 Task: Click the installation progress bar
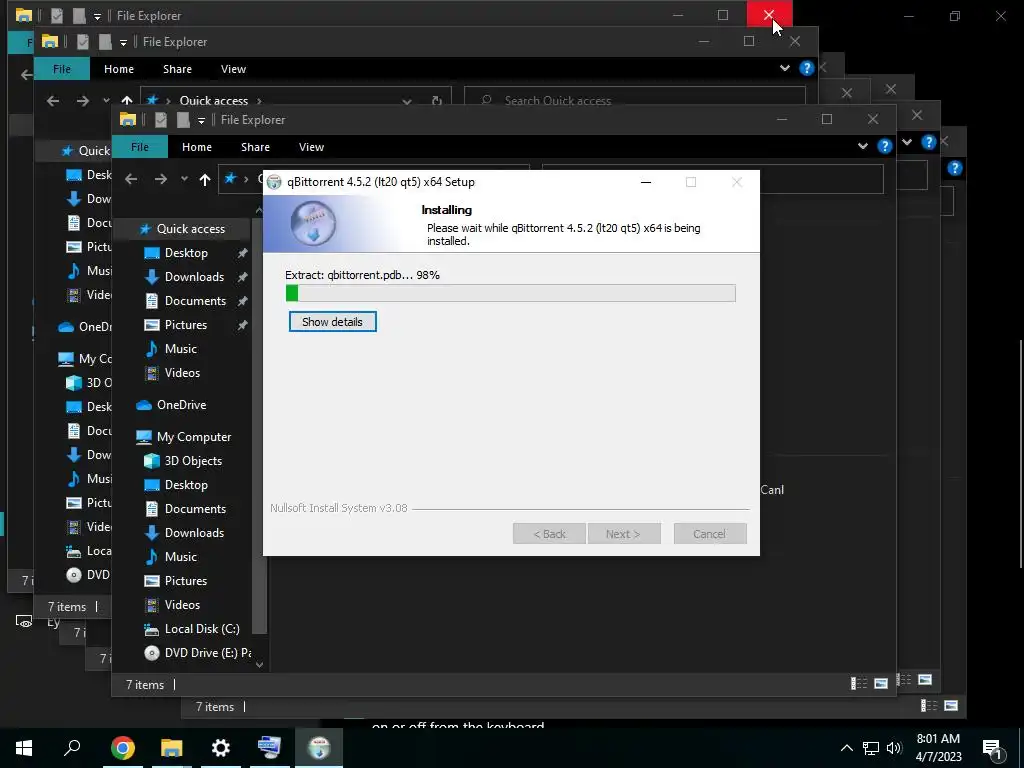coord(511,293)
